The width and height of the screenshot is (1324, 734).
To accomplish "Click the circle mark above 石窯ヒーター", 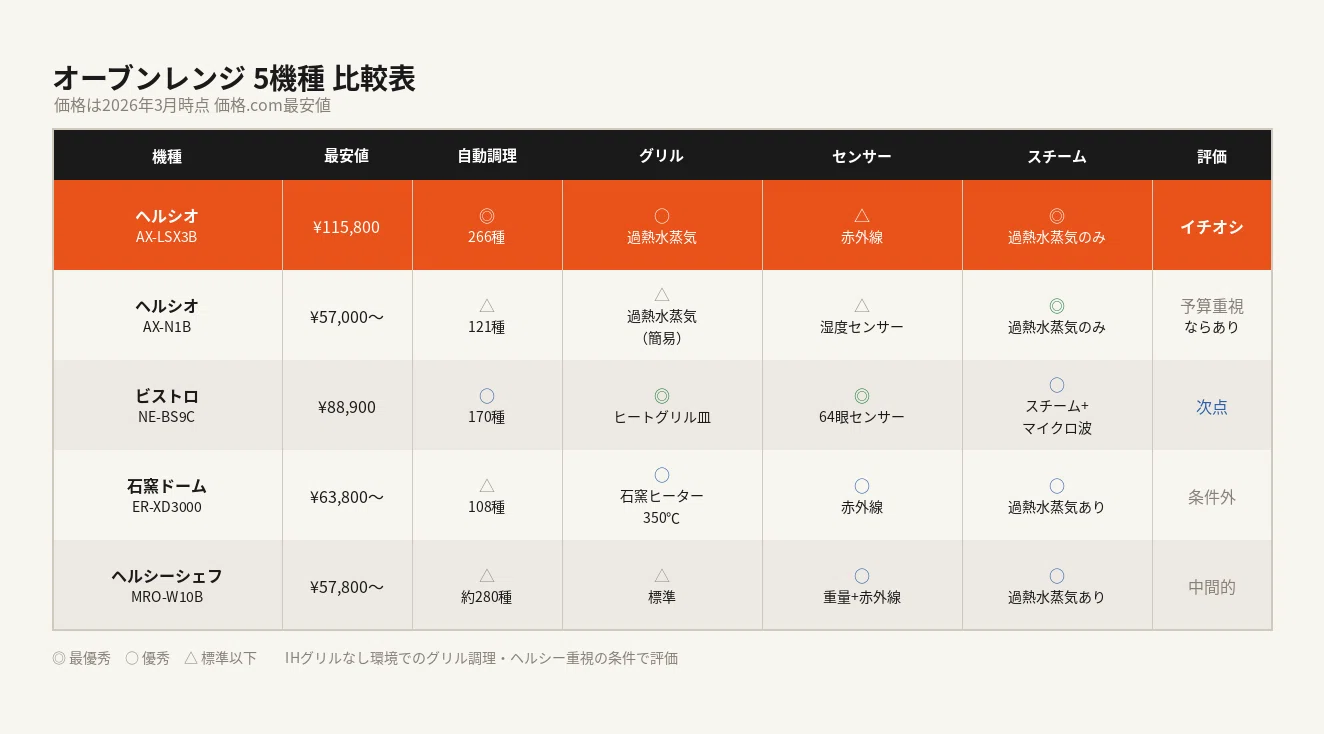I will point(662,475).
